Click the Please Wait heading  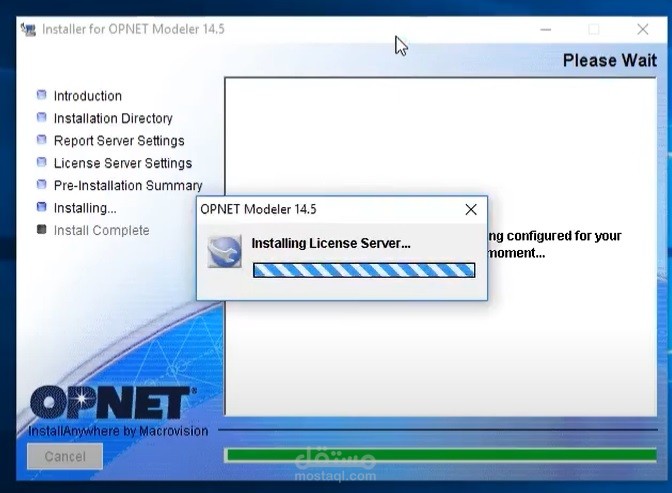[x=609, y=60]
